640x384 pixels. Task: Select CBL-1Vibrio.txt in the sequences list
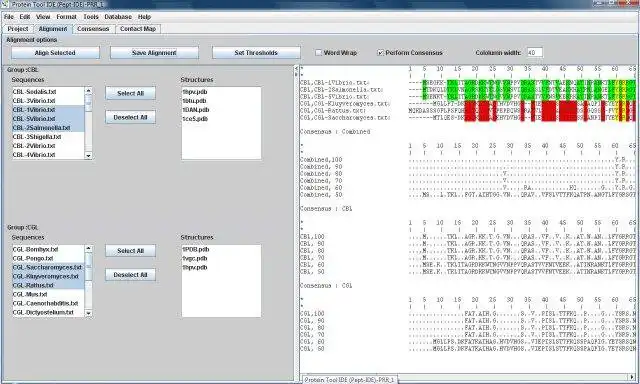[x=48, y=110]
